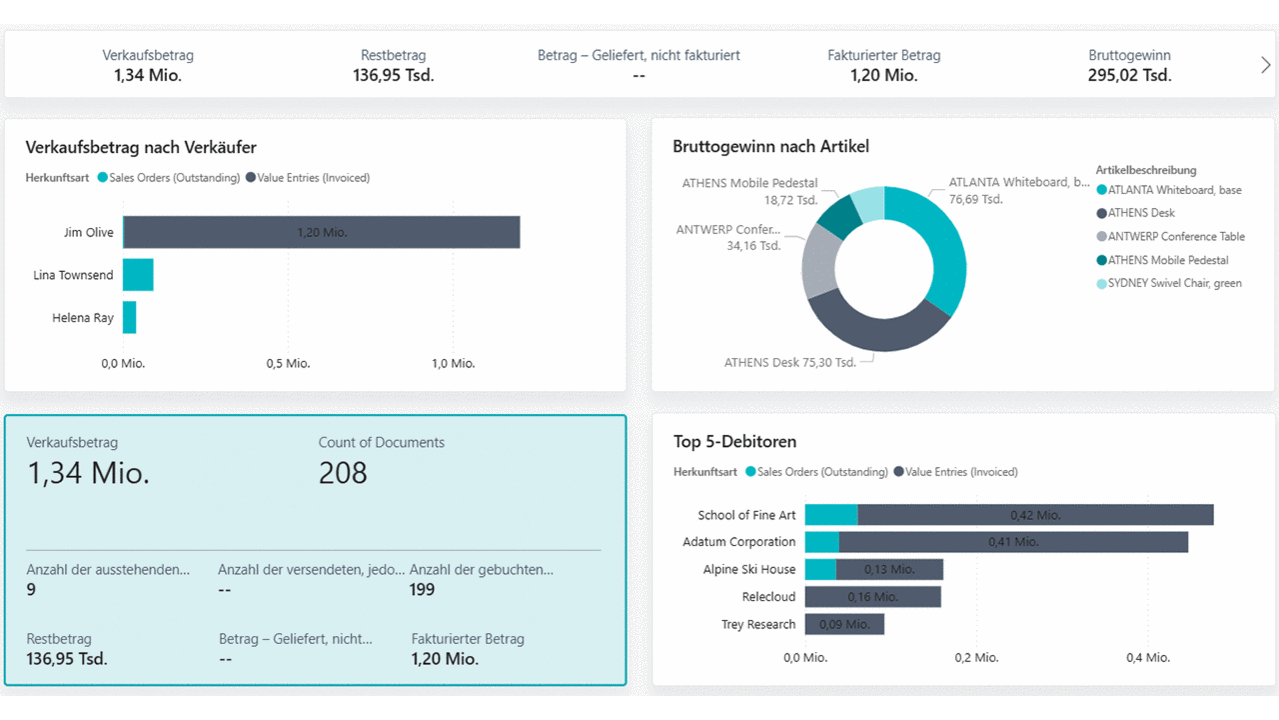1279x720 pixels.
Task: Click the ATLANTA Whiteboard legend marker
Action: click(1102, 190)
